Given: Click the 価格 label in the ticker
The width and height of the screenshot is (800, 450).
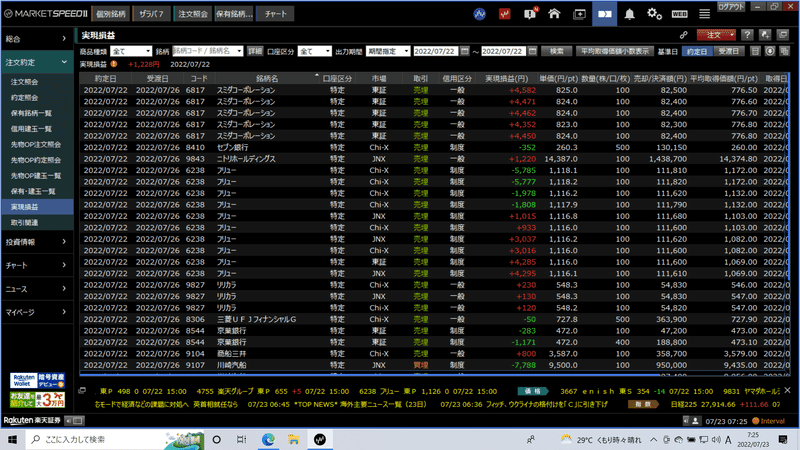Looking at the screenshot, I should click(532, 391).
